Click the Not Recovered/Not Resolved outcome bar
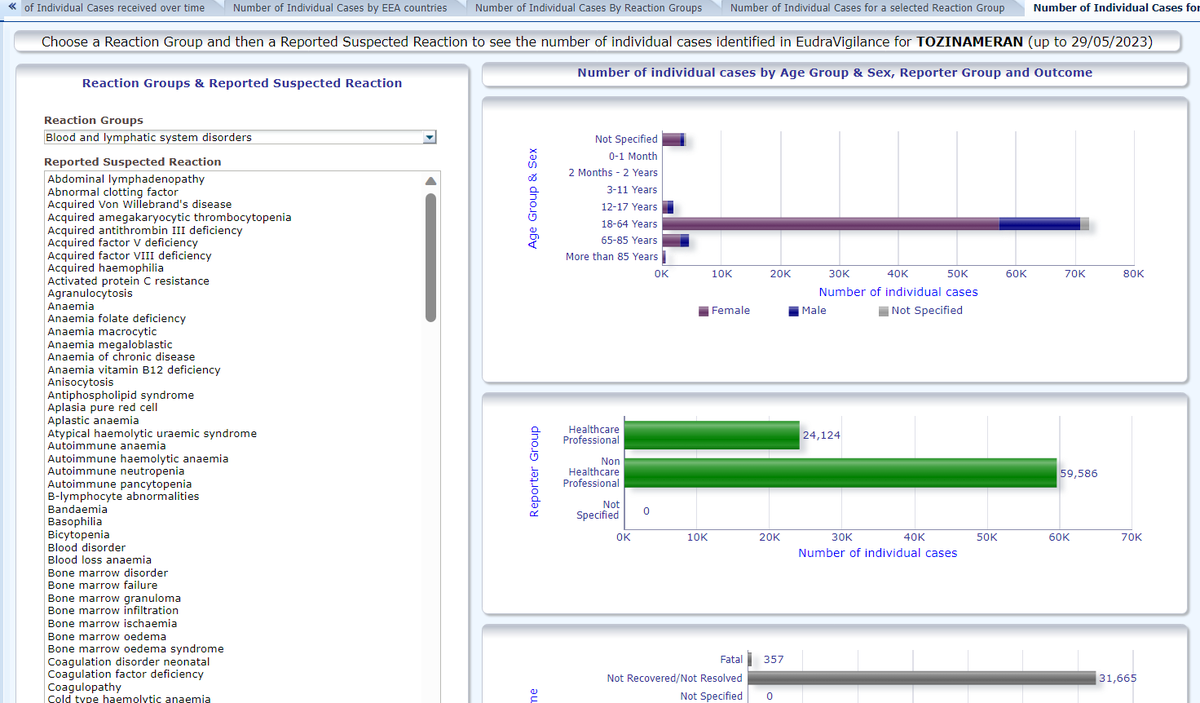Image resolution: width=1200 pixels, height=703 pixels. 920,678
